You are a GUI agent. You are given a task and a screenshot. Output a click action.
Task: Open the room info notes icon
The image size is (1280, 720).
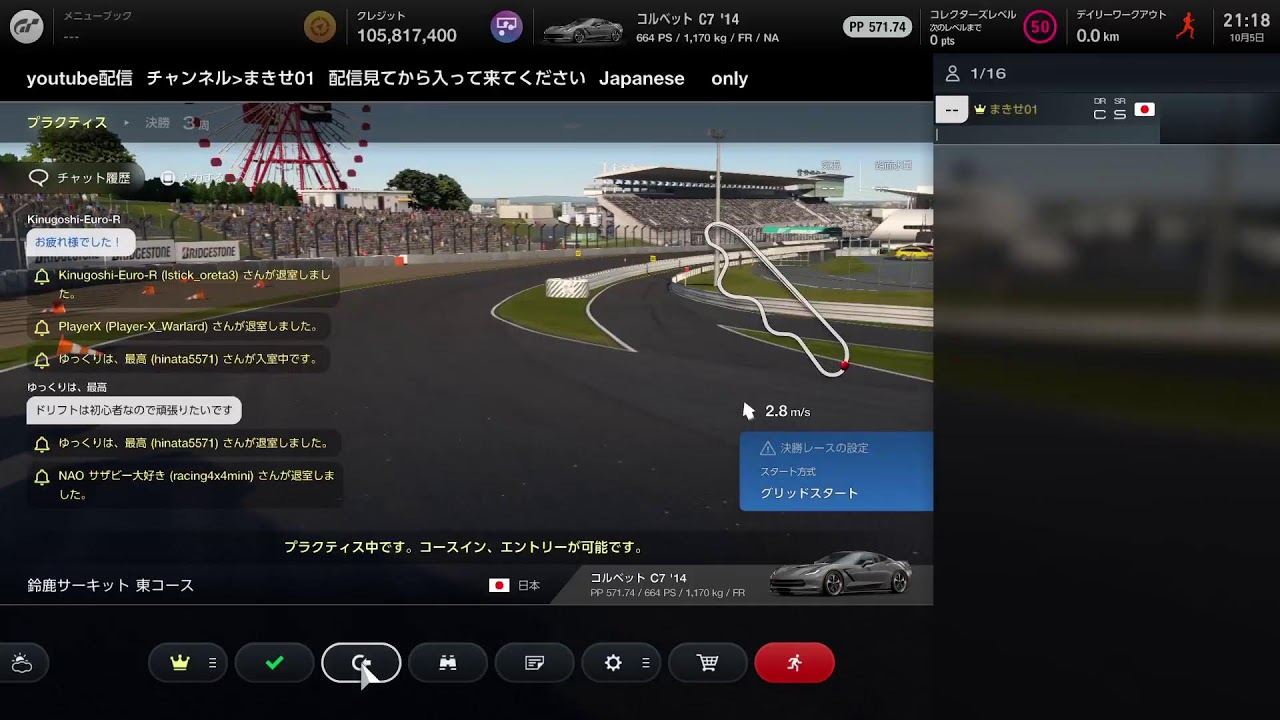[535, 663]
